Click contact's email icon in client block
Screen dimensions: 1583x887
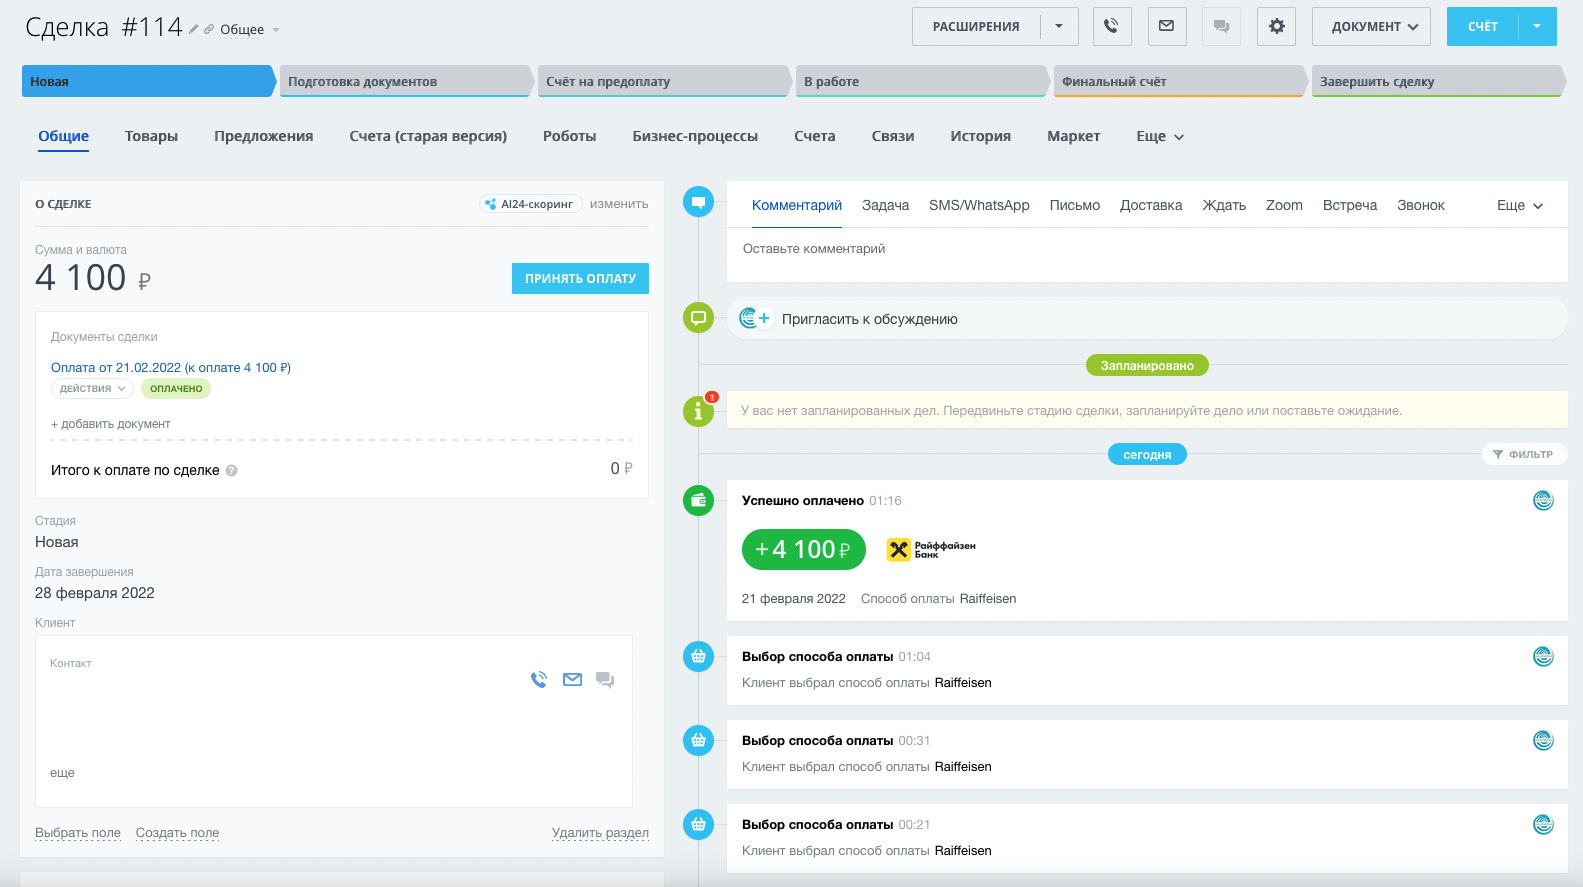coord(572,680)
